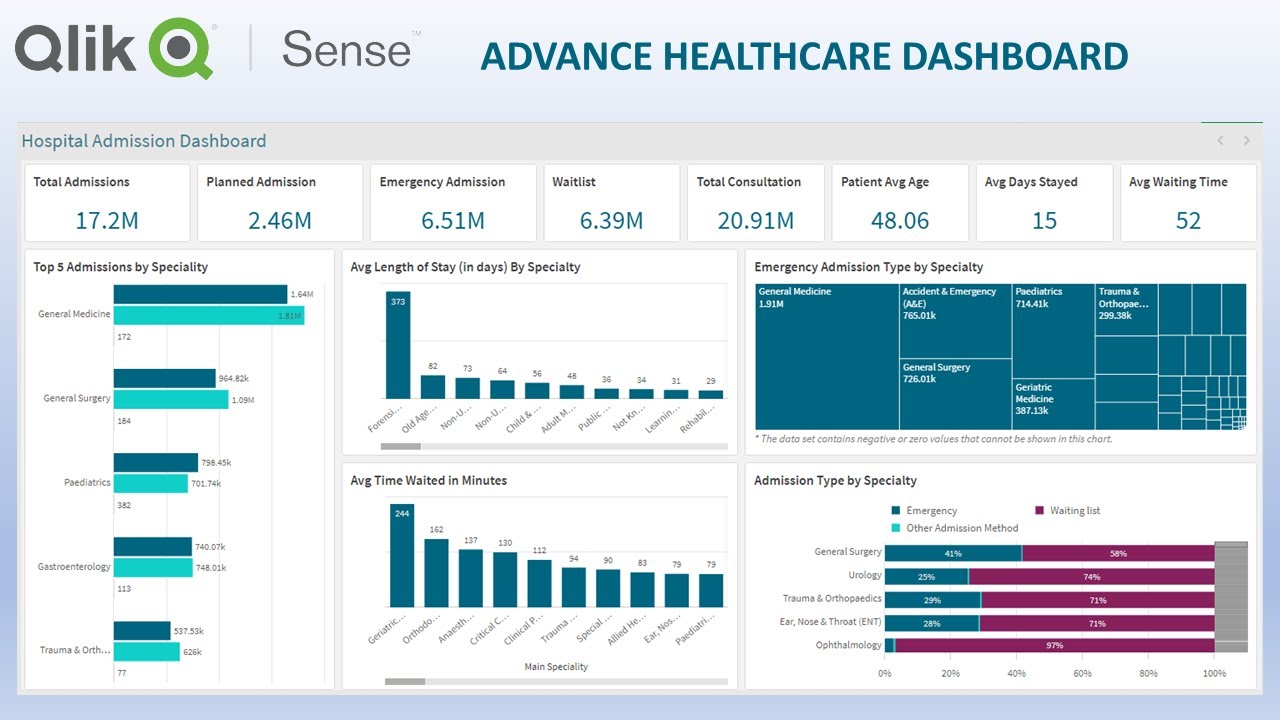Image resolution: width=1280 pixels, height=720 pixels.
Task: Click Avg Length of Stay chart title
Action: tap(466, 267)
